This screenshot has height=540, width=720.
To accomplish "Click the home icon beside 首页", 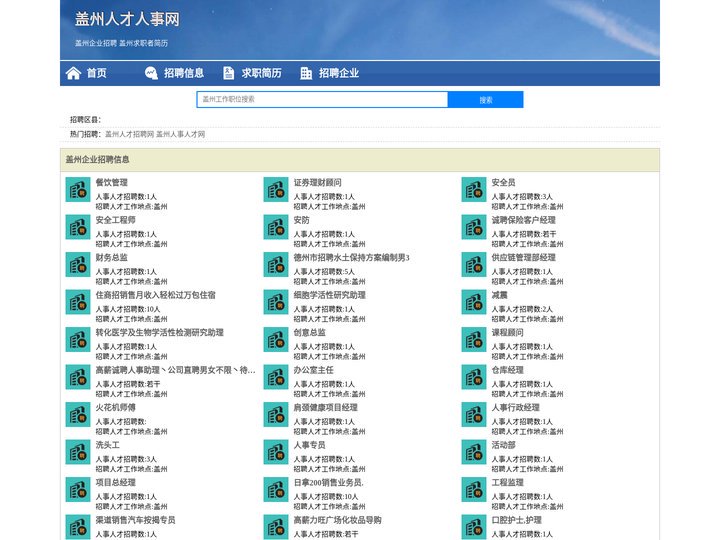I will pos(73,73).
